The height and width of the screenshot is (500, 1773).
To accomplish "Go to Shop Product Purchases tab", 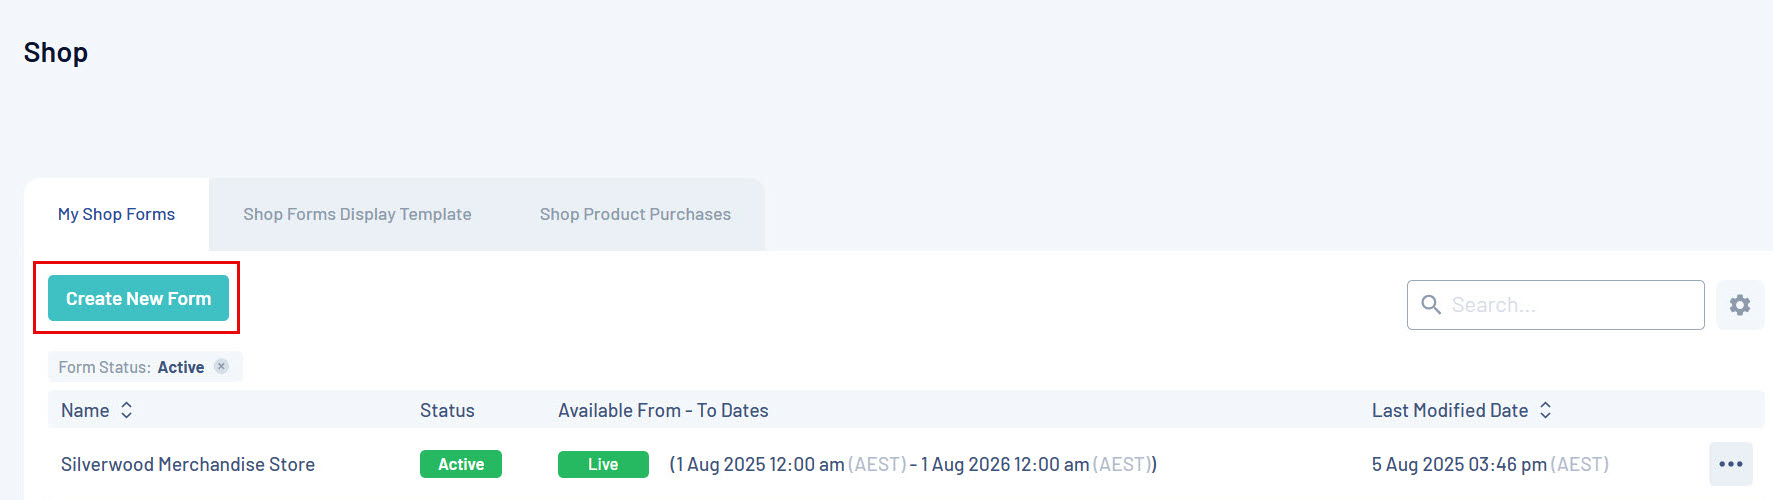I will (635, 214).
